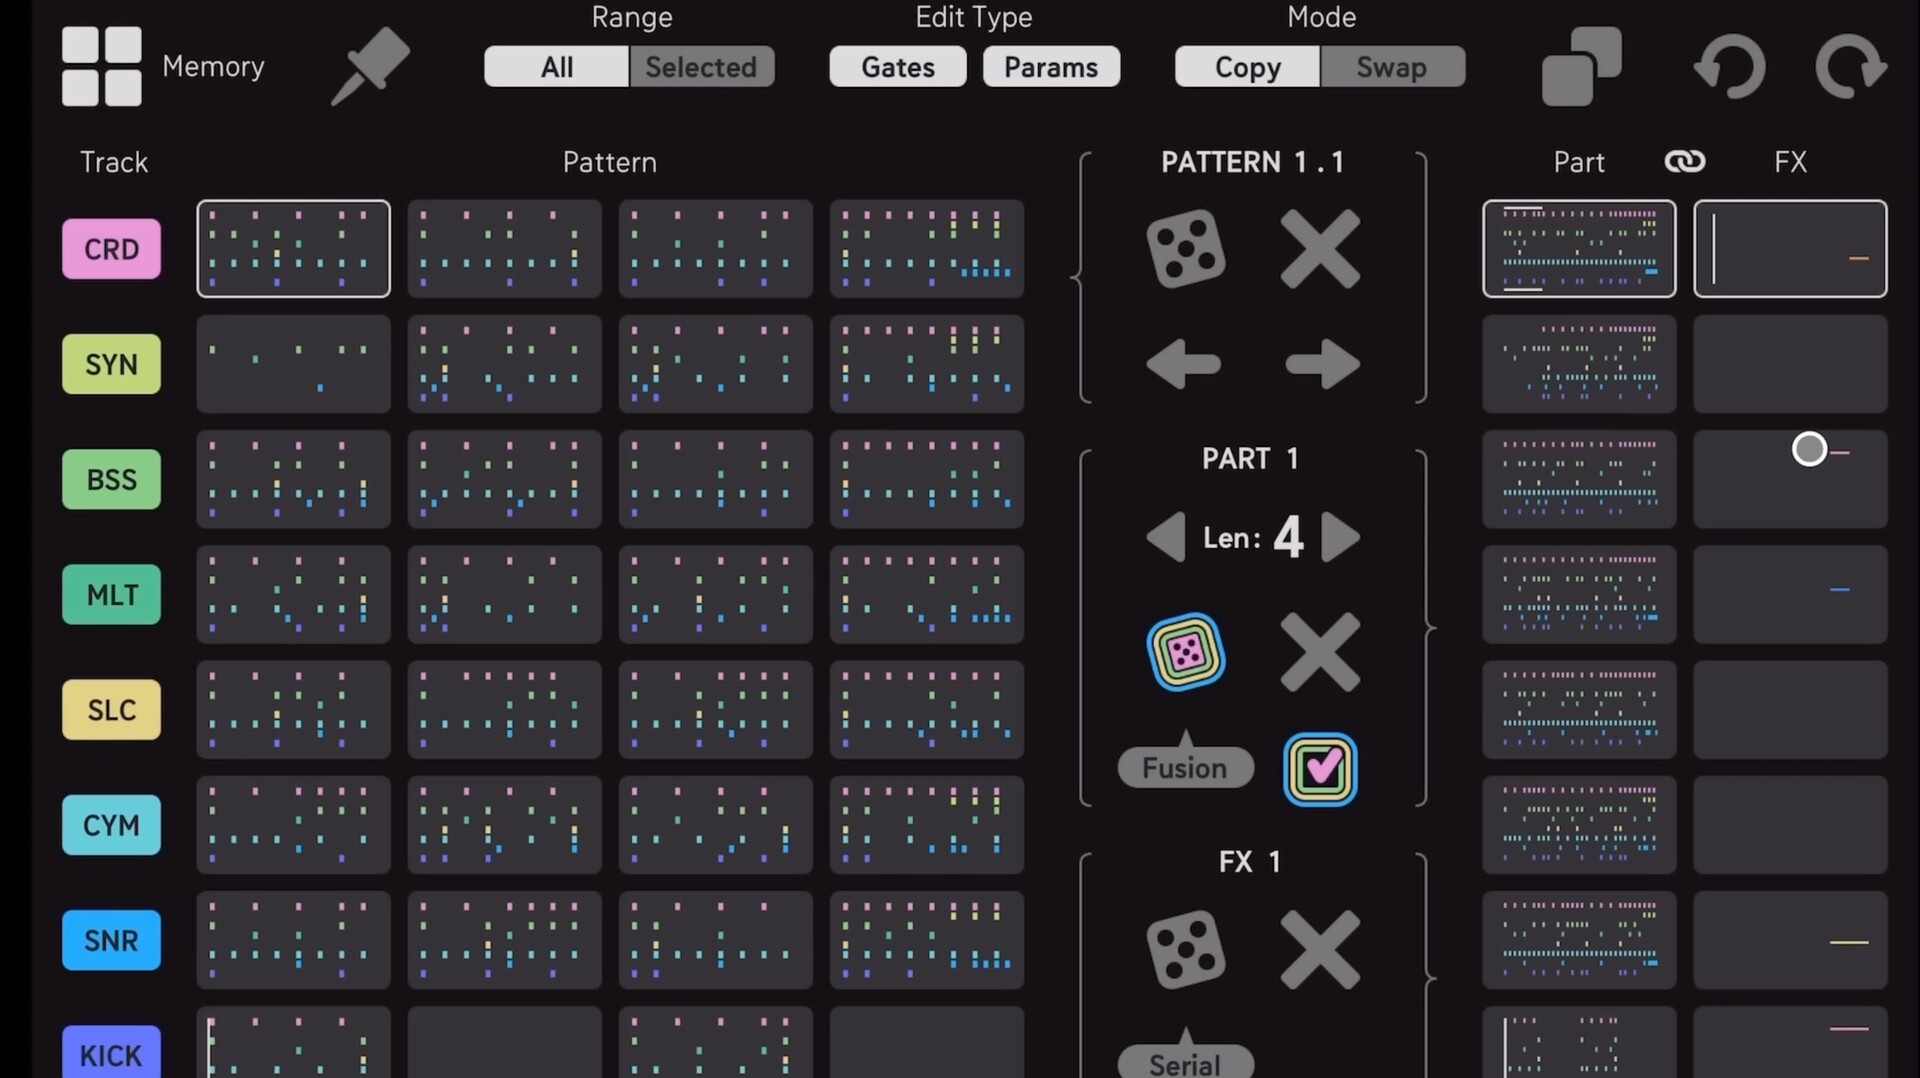Toggle Gates edit type
Screen dimensions: 1920x1078
click(x=898, y=67)
